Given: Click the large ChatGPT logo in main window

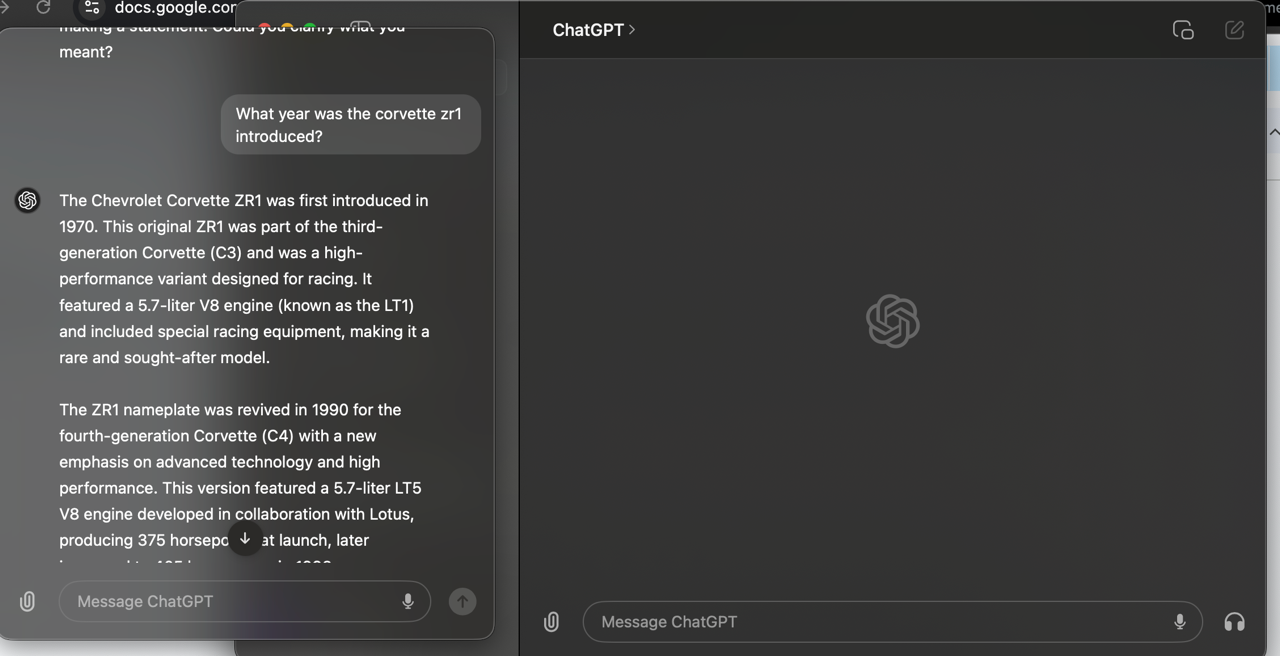Looking at the screenshot, I should click(x=893, y=321).
